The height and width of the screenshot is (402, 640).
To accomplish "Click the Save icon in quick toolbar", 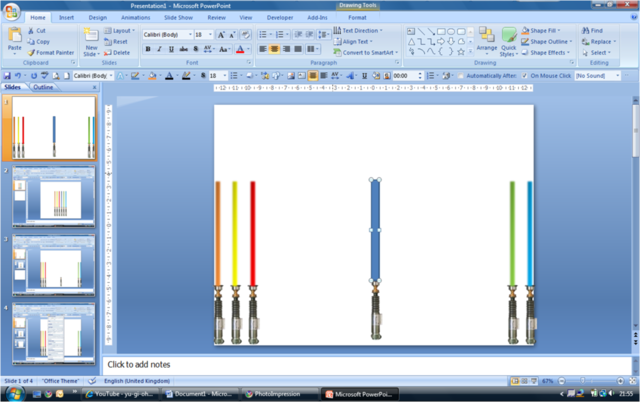I will 7,76.
